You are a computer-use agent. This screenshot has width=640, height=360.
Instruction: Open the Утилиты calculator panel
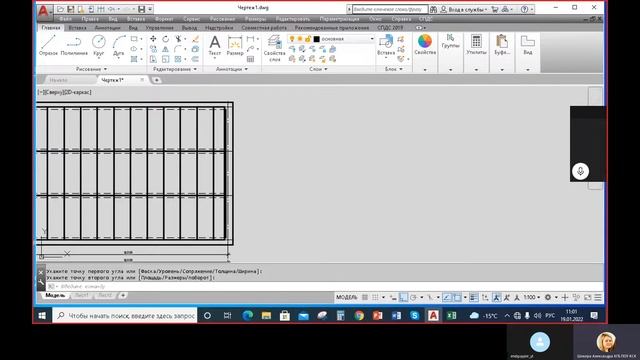click(476, 45)
